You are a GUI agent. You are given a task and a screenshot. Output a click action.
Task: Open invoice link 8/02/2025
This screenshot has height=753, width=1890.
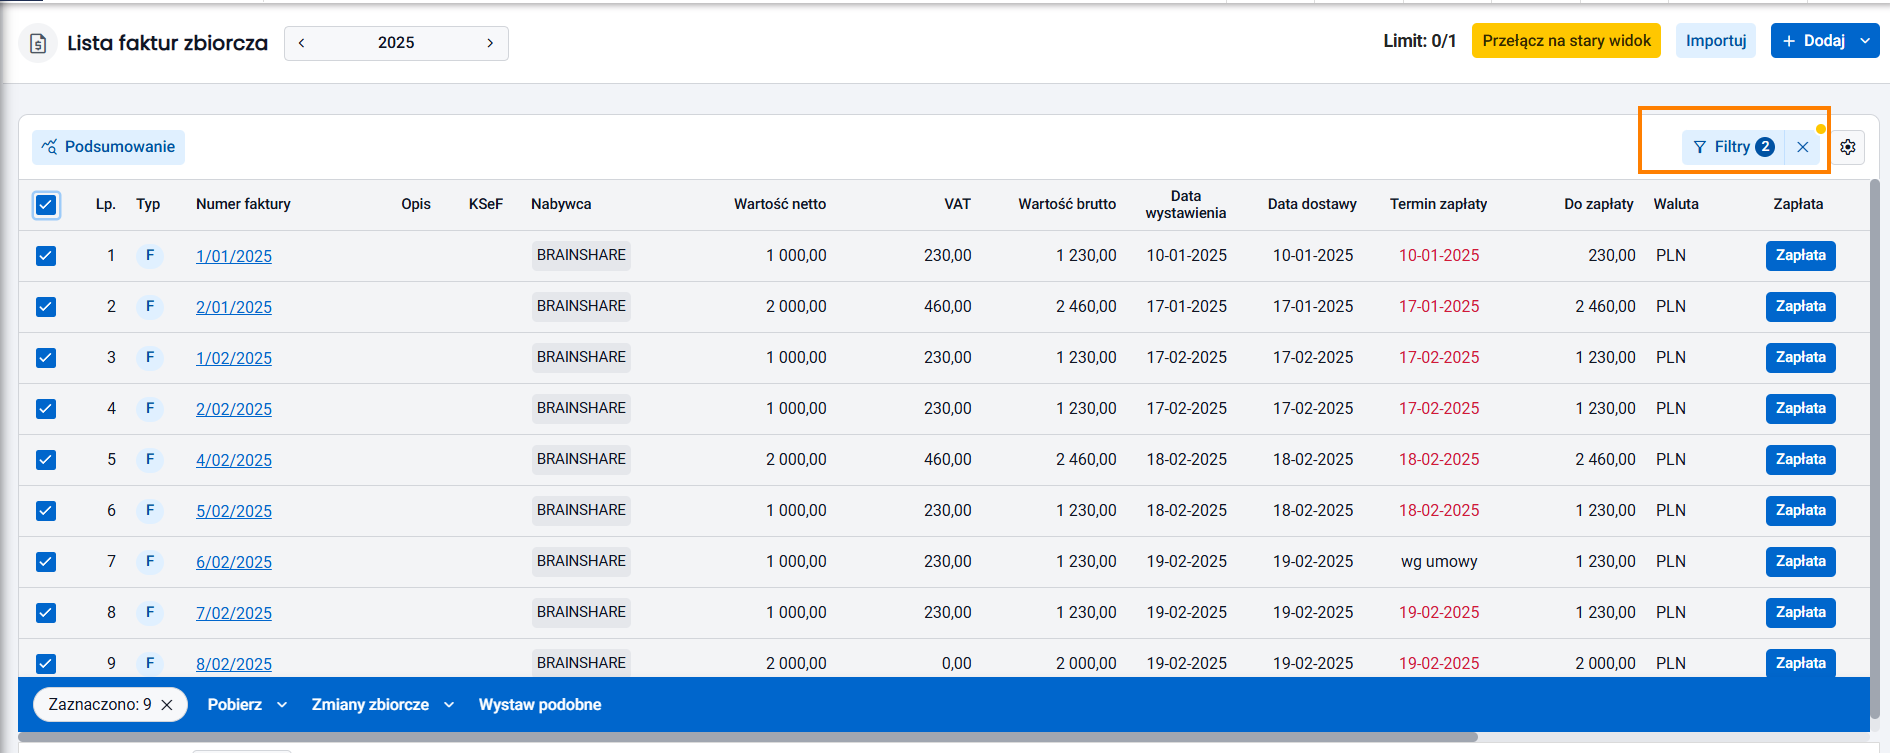(x=234, y=664)
